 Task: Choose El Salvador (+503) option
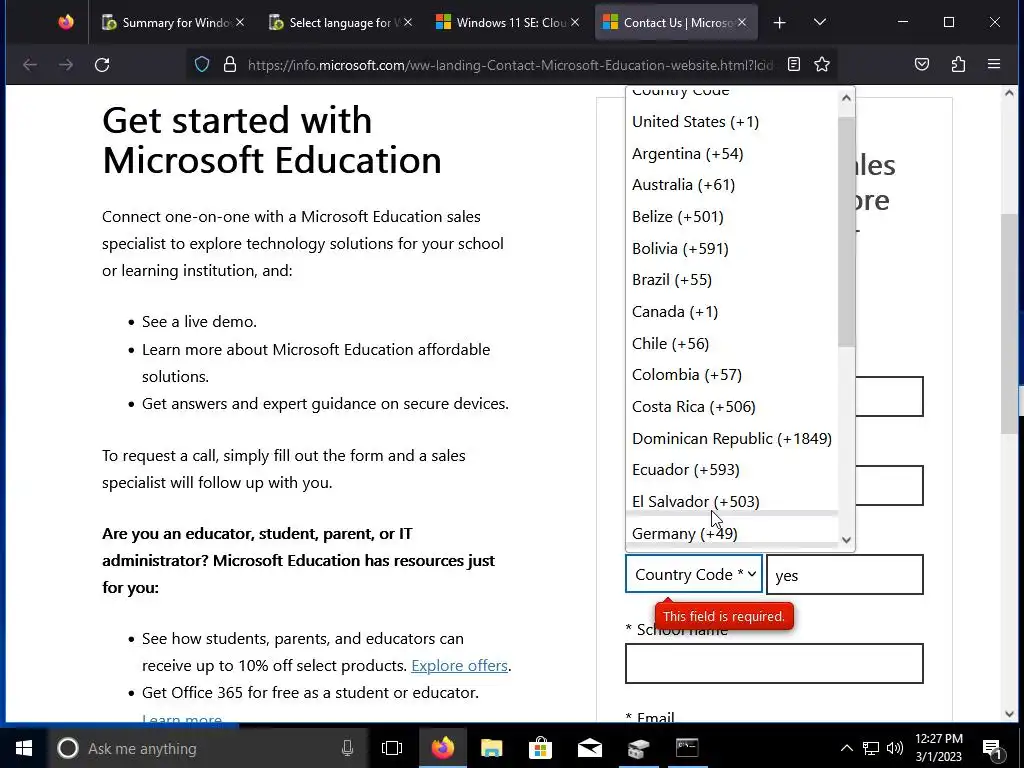731,502
